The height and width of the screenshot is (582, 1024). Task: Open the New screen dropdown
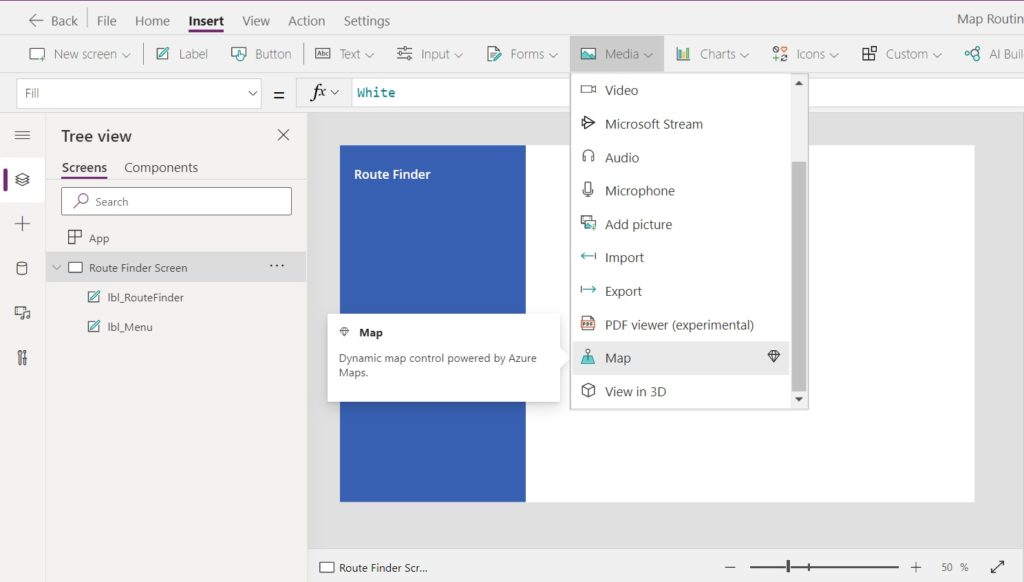[80, 54]
